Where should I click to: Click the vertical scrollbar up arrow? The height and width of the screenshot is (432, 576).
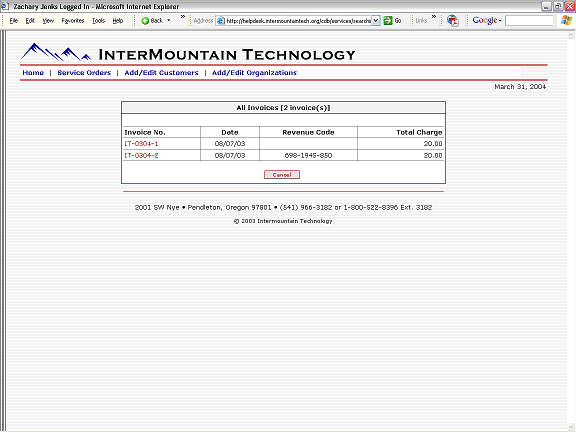click(571, 35)
